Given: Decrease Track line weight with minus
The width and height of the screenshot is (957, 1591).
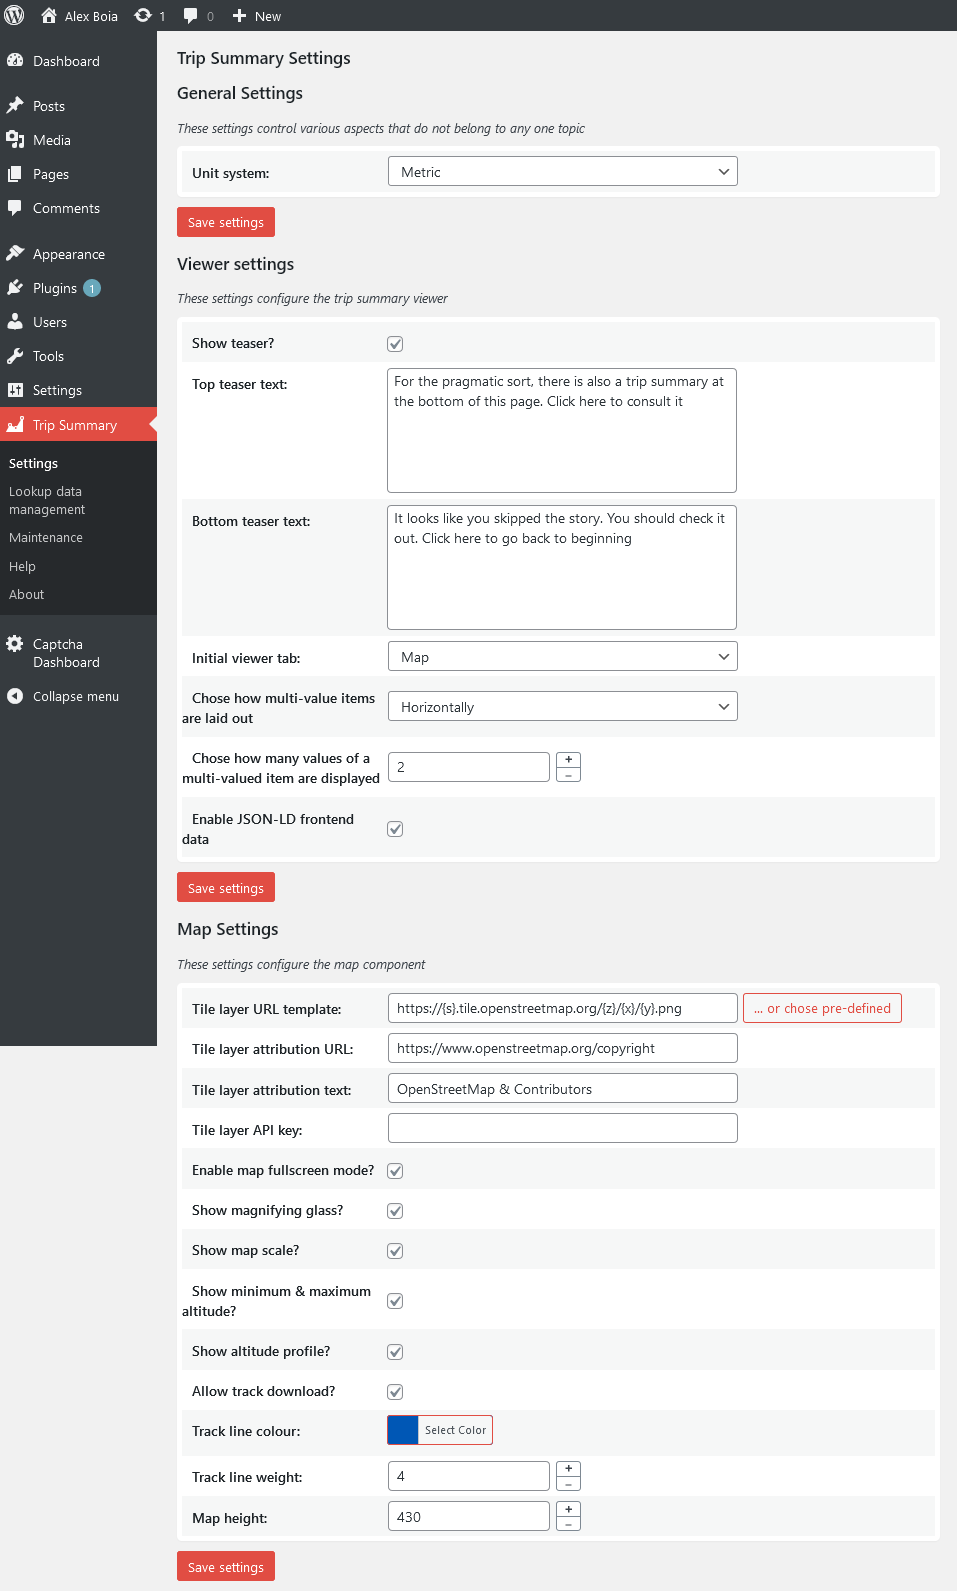Looking at the screenshot, I should point(568,1484).
